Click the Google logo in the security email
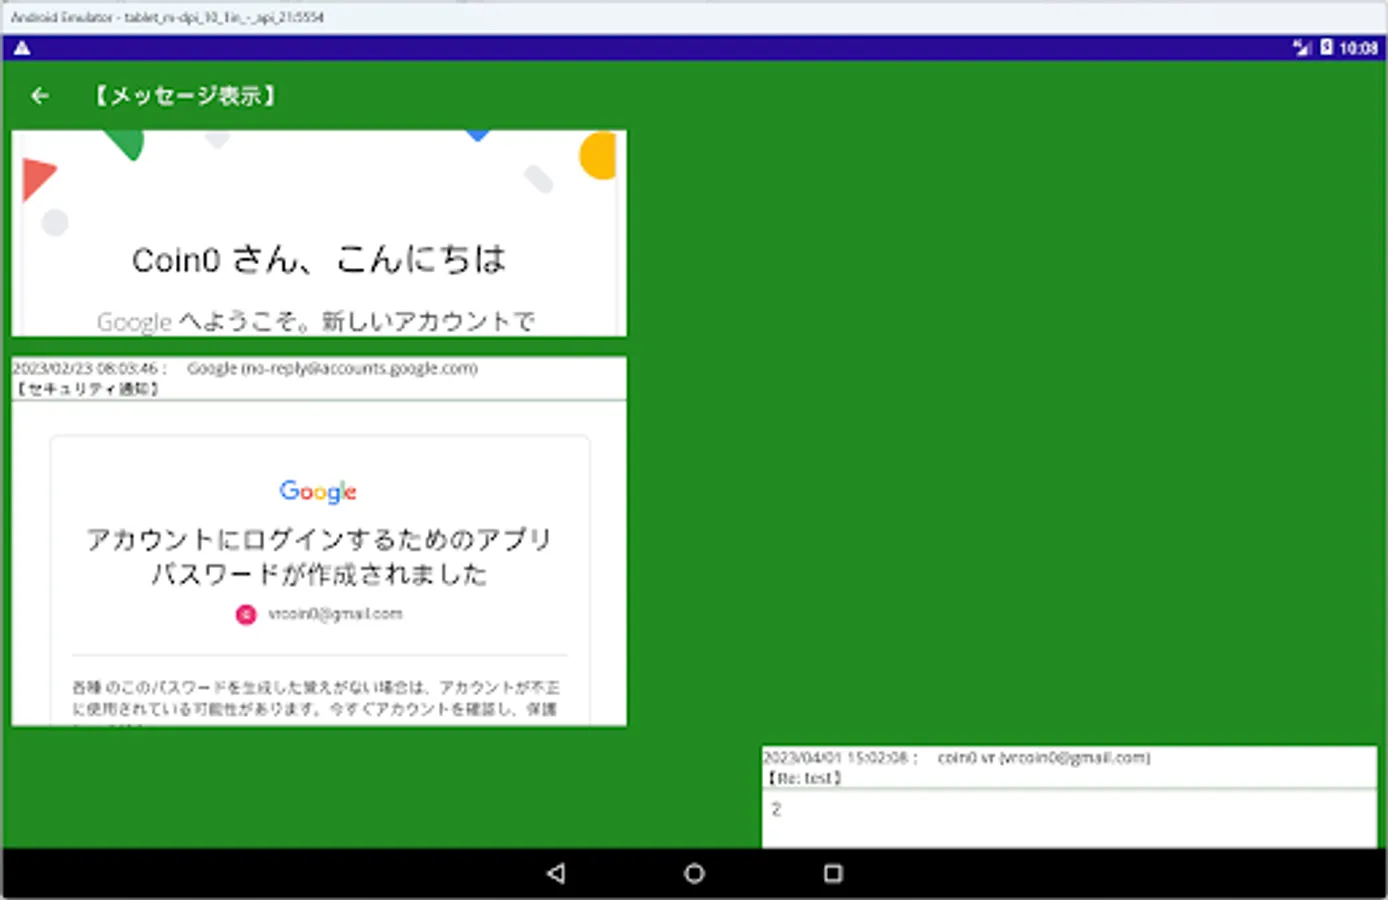The width and height of the screenshot is (1388, 900). point(318,491)
